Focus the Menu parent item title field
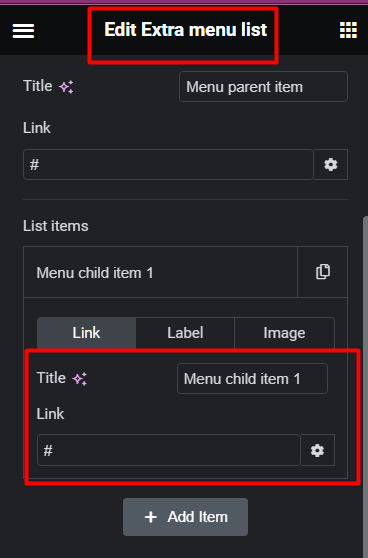 (x=263, y=87)
